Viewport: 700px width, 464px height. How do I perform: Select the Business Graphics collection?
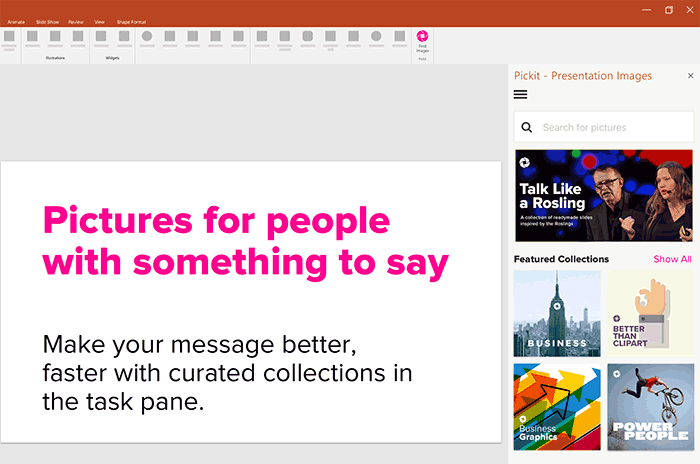(557, 407)
